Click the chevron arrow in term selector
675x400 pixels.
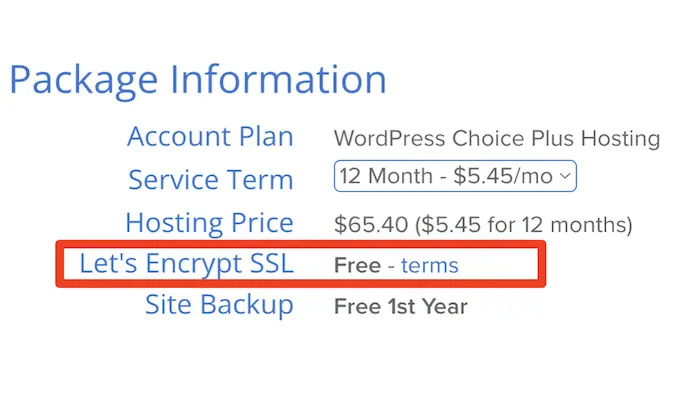[x=566, y=177]
